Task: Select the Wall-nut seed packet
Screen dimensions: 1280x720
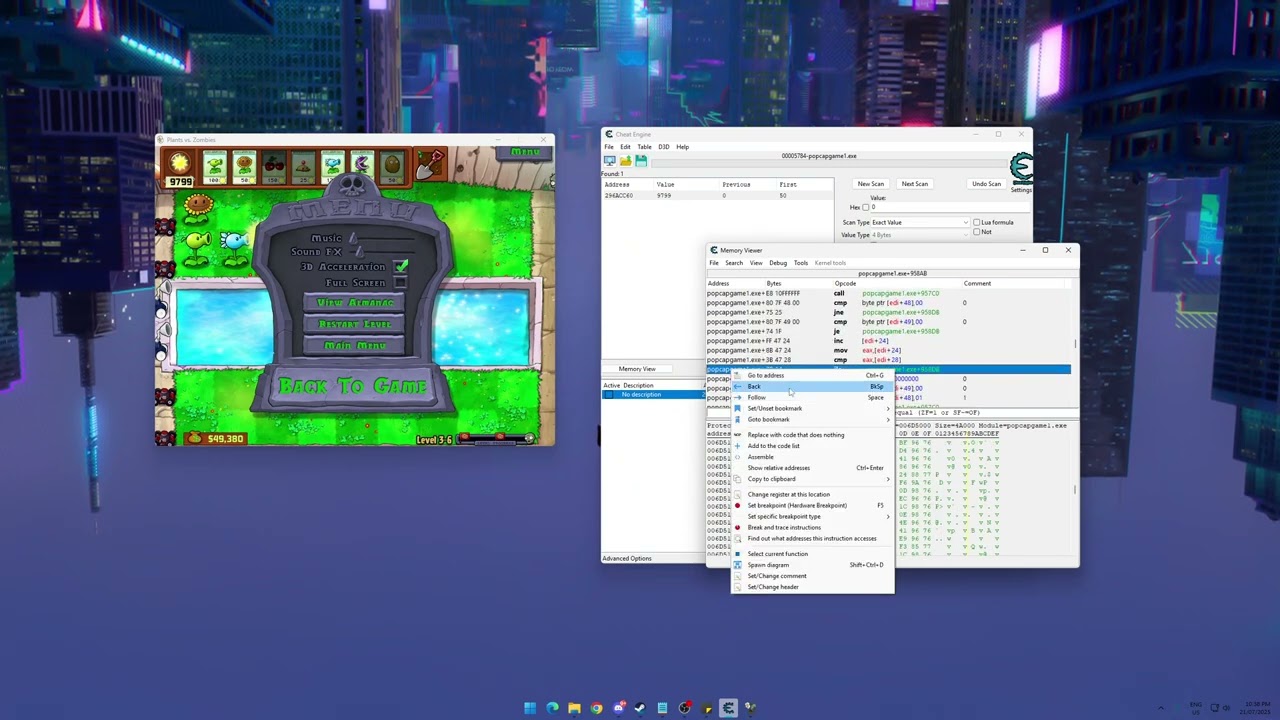Action: tap(391, 167)
